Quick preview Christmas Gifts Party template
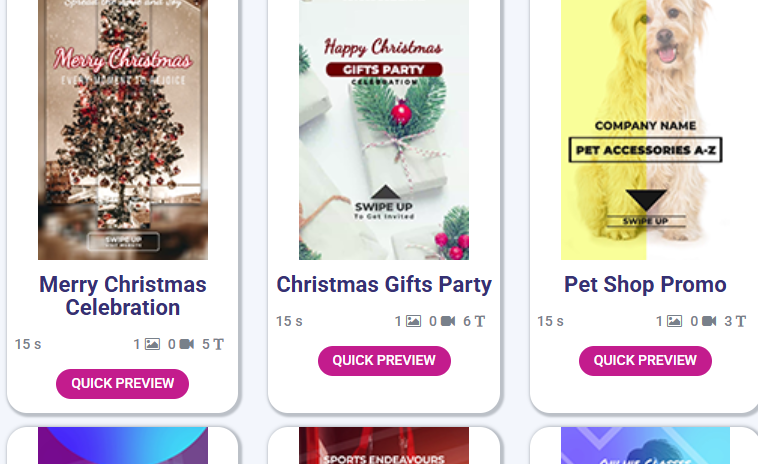Image resolution: width=758 pixels, height=464 pixels. tap(384, 361)
